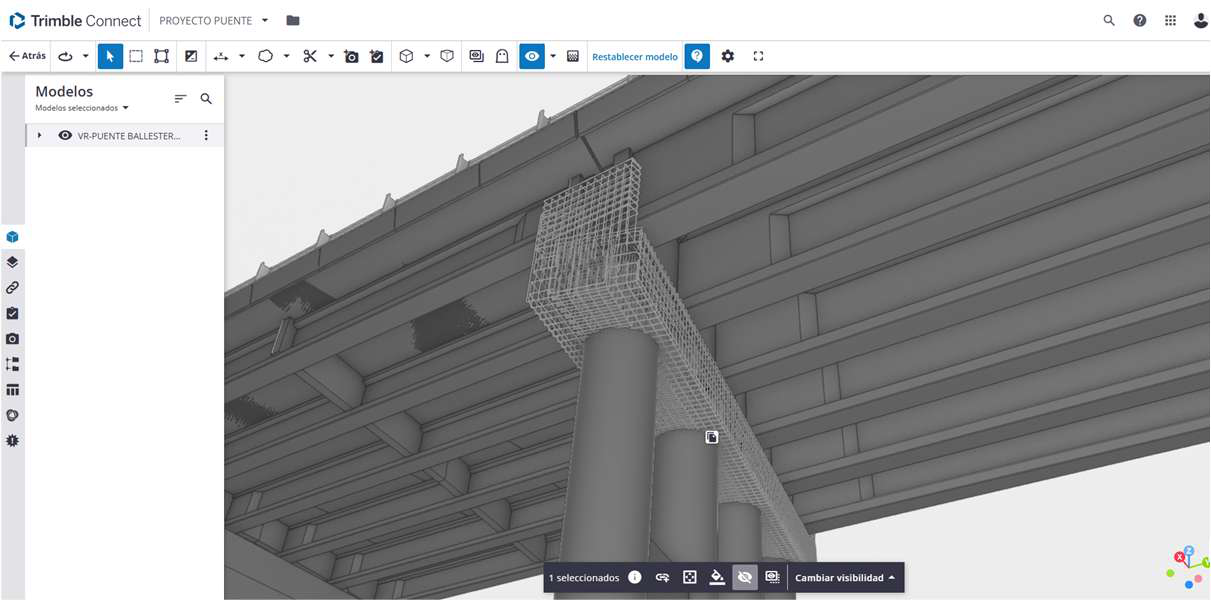Select the arrow selection tool
The width and height of the screenshot is (1211, 601).
tap(110, 56)
